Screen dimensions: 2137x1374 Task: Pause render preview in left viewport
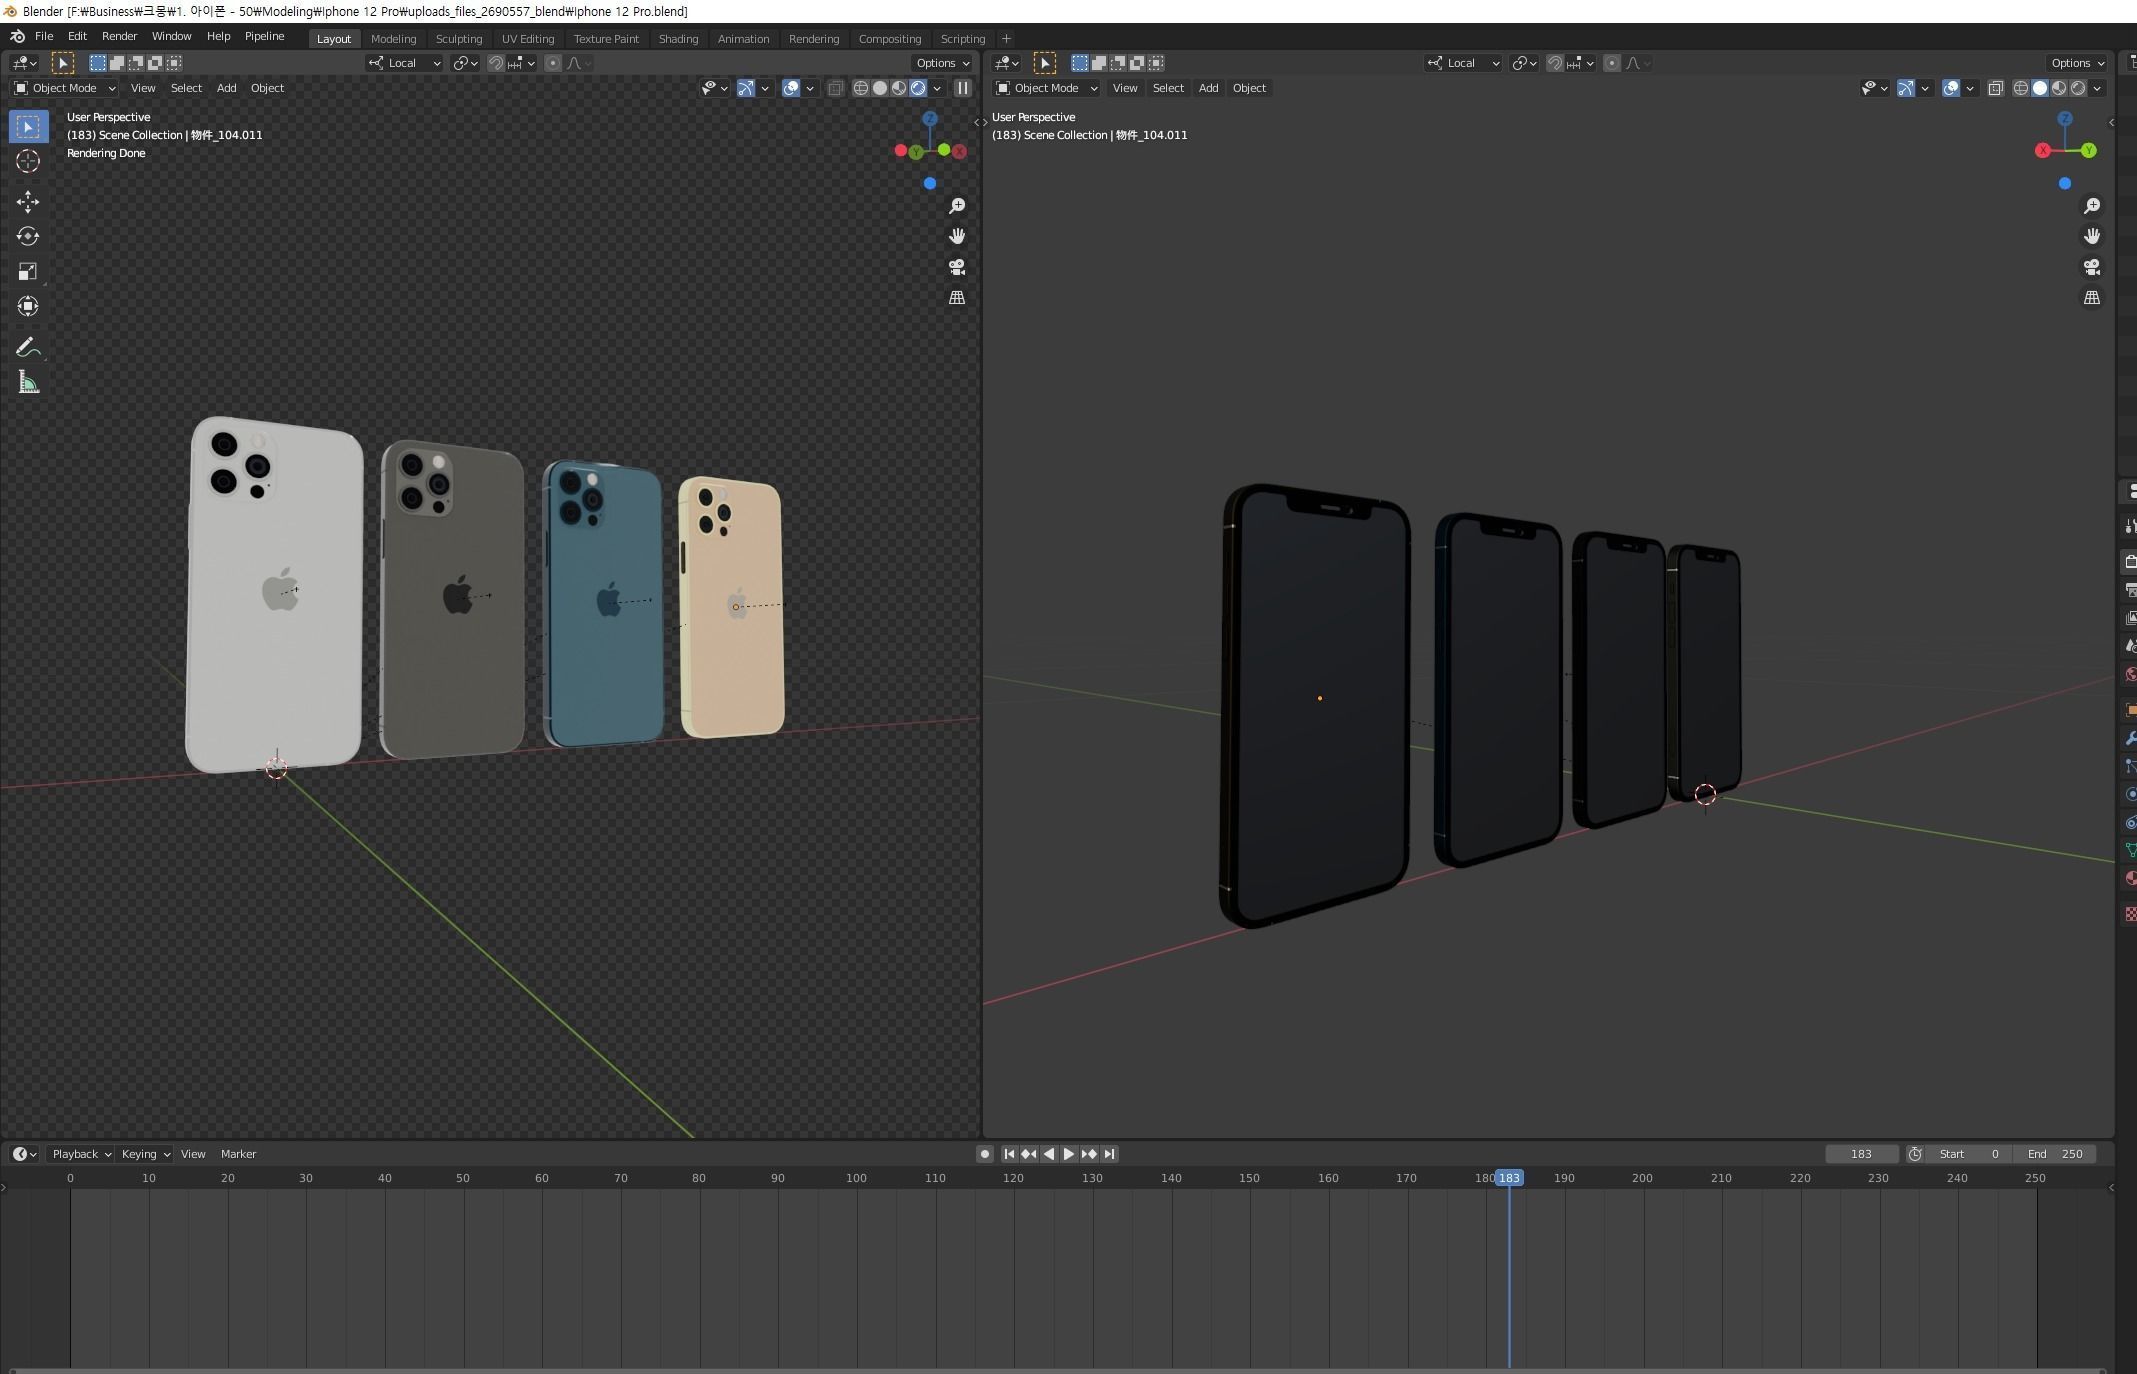(x=962, y=88)
